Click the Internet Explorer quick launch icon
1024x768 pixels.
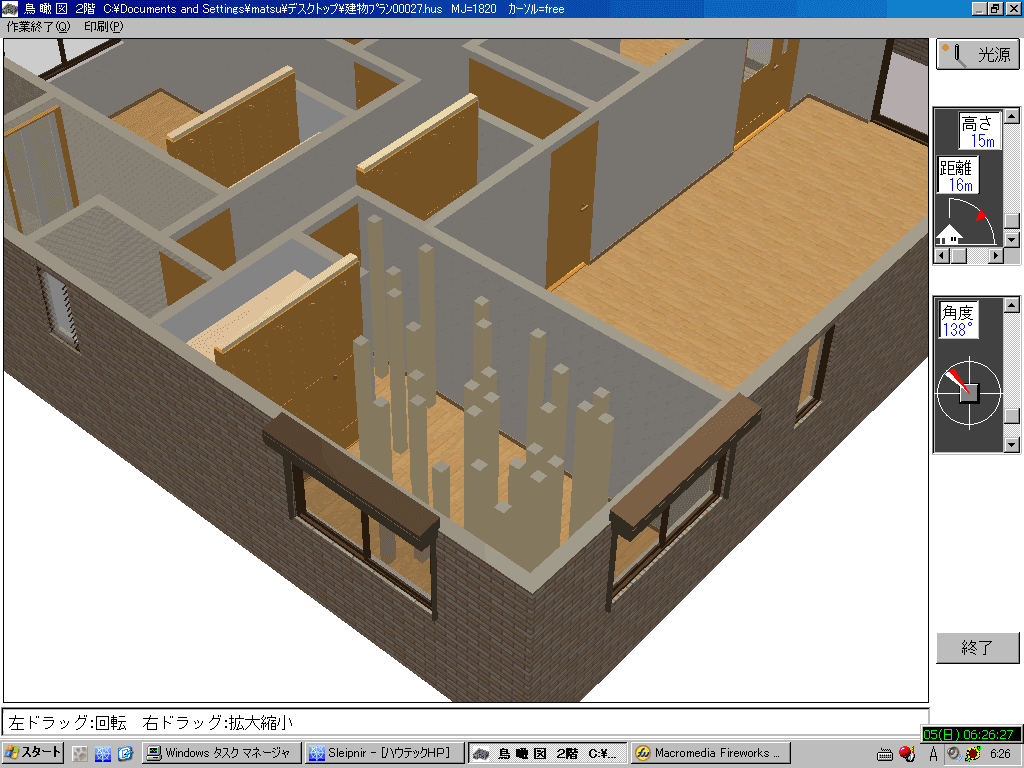(x=125, y=753)
